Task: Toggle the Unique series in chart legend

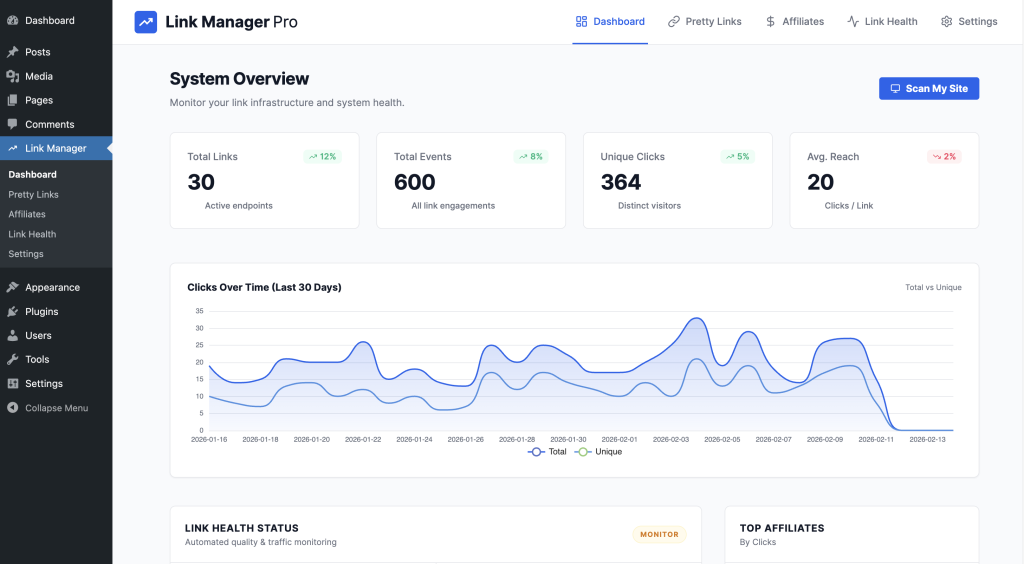Action: [x=598, y=452]
